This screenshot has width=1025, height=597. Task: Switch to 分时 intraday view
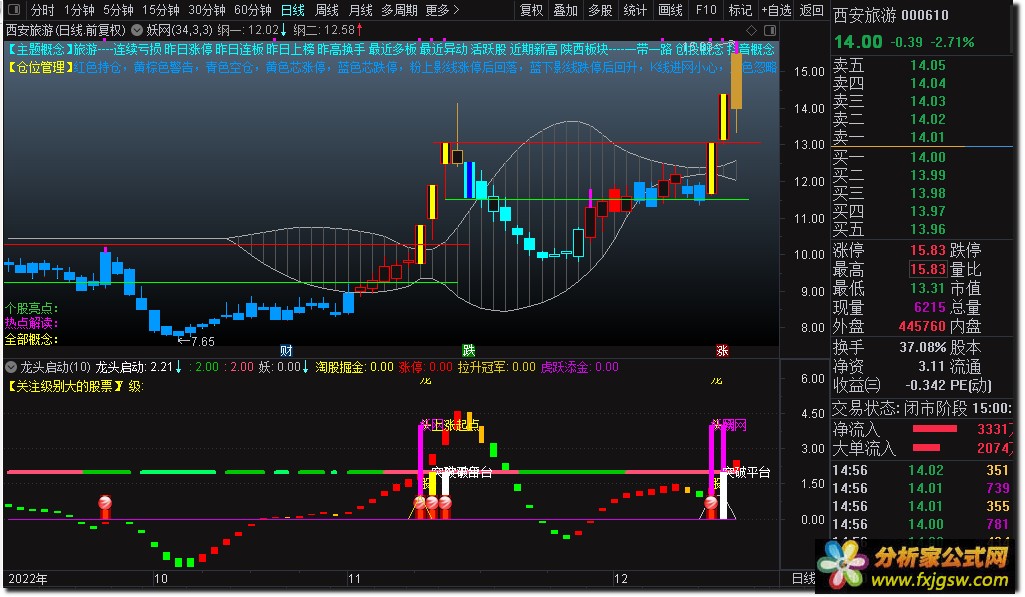pos(43,10)
